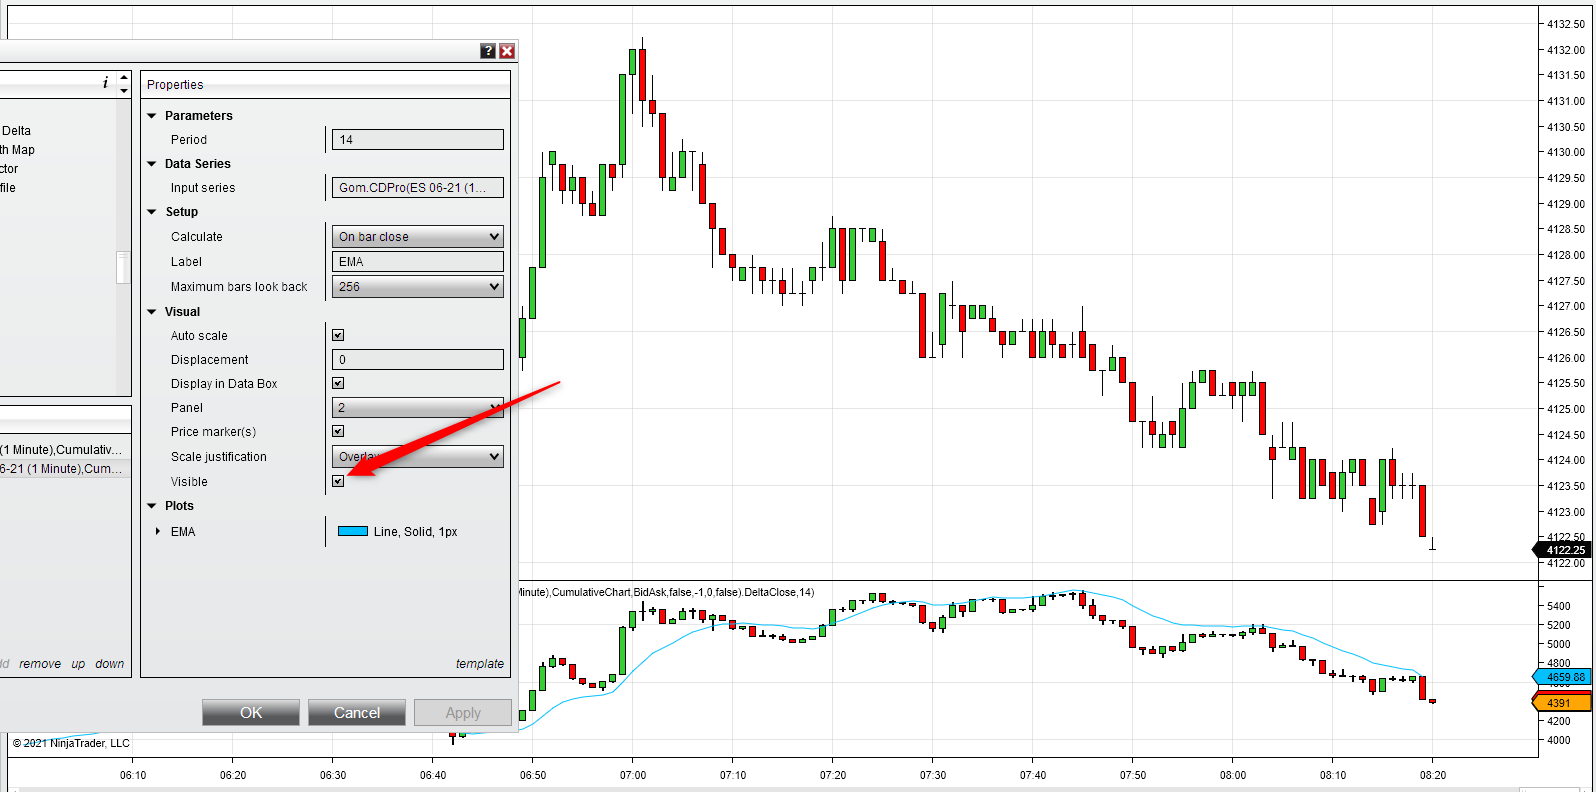Collapse the Plots section

(x=152, y=506)
